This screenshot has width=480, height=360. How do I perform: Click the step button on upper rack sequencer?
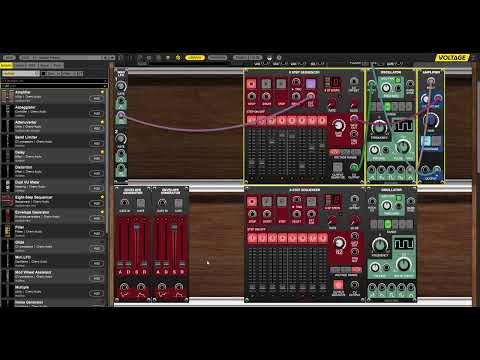pyautogui.click(x=281, y=83)
